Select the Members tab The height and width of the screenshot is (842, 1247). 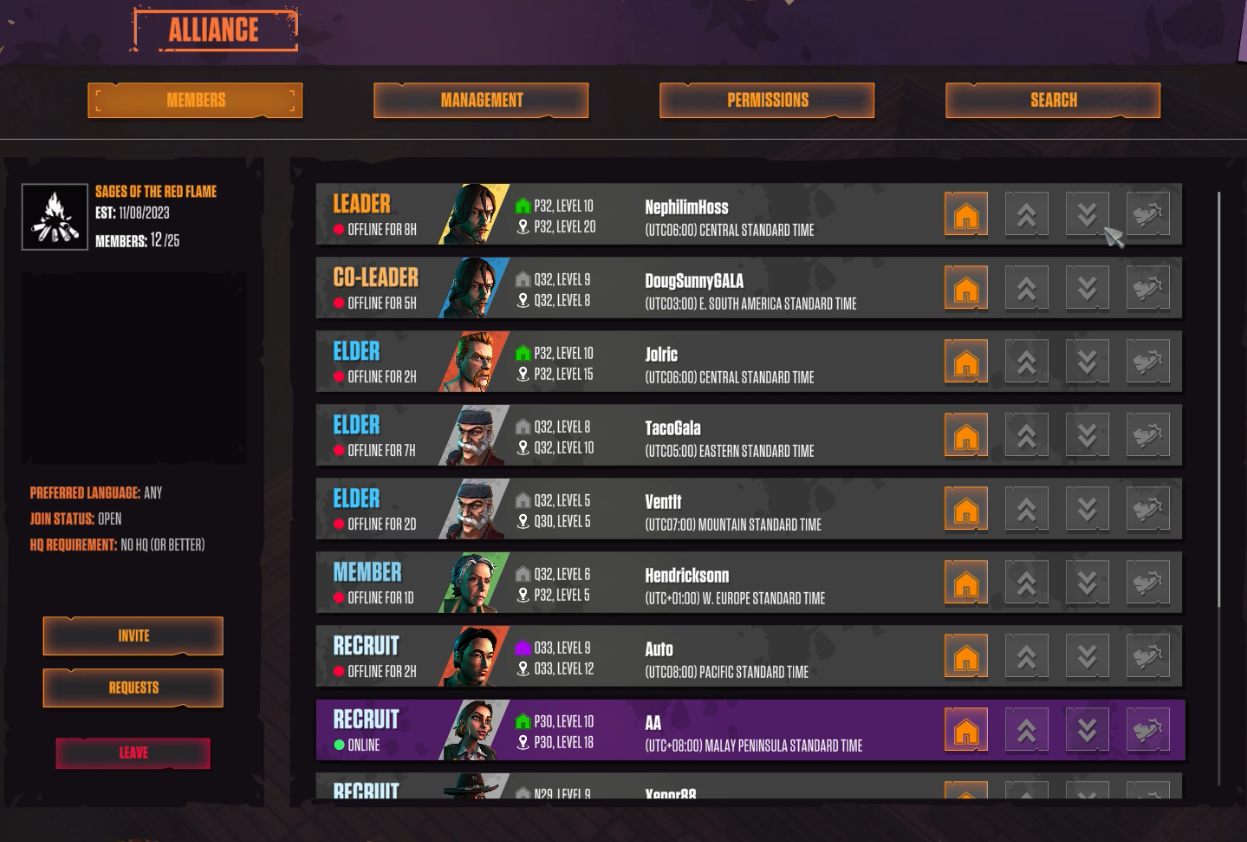(195, 100)
